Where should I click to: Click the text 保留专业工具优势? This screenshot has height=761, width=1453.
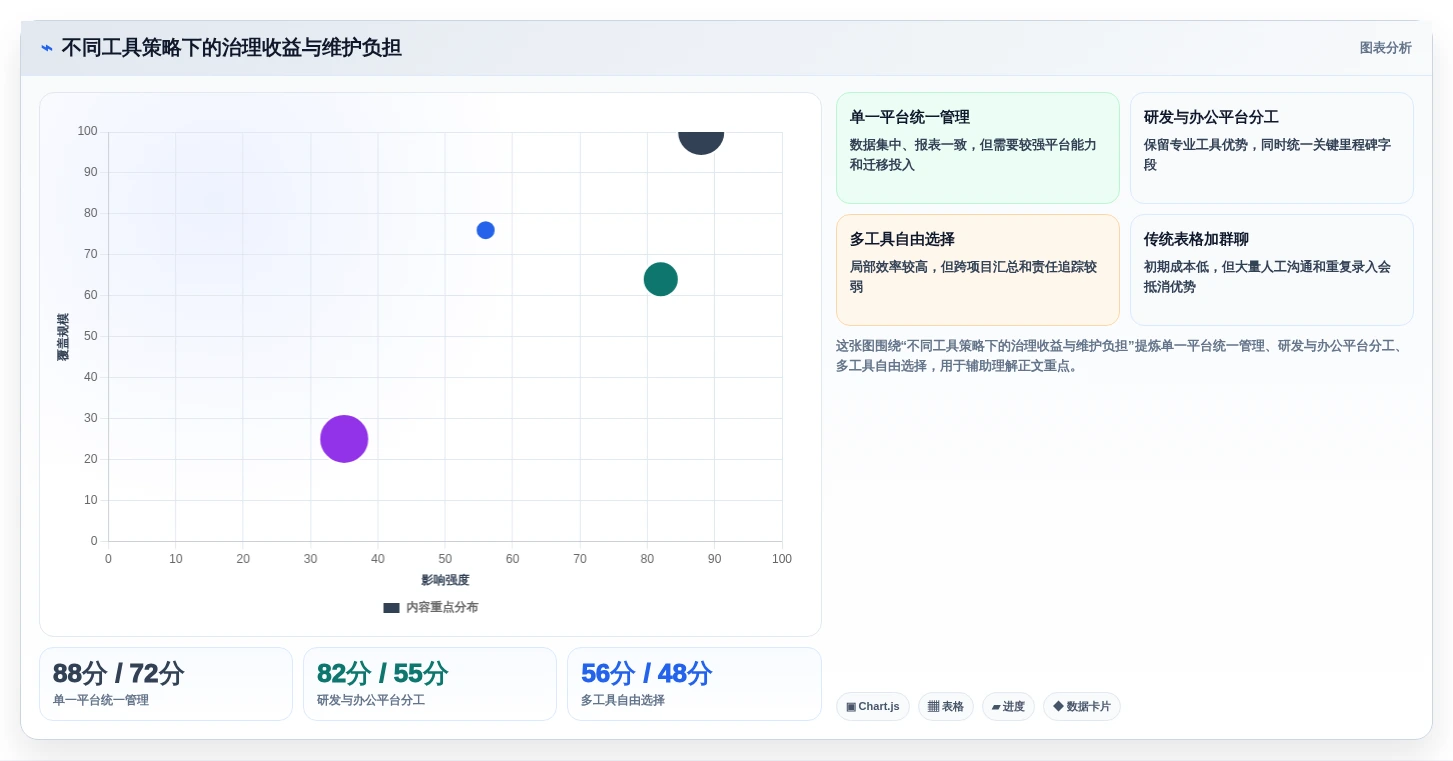[1198, 145]
